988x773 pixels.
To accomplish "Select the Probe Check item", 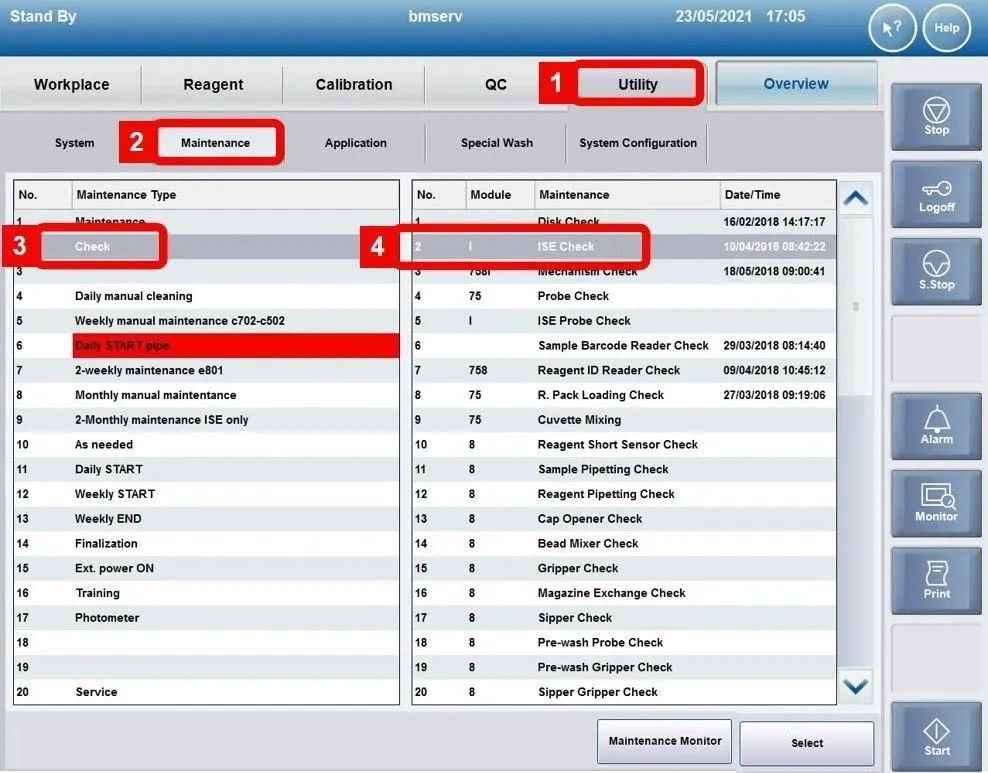I will click(x=624, y=296).
